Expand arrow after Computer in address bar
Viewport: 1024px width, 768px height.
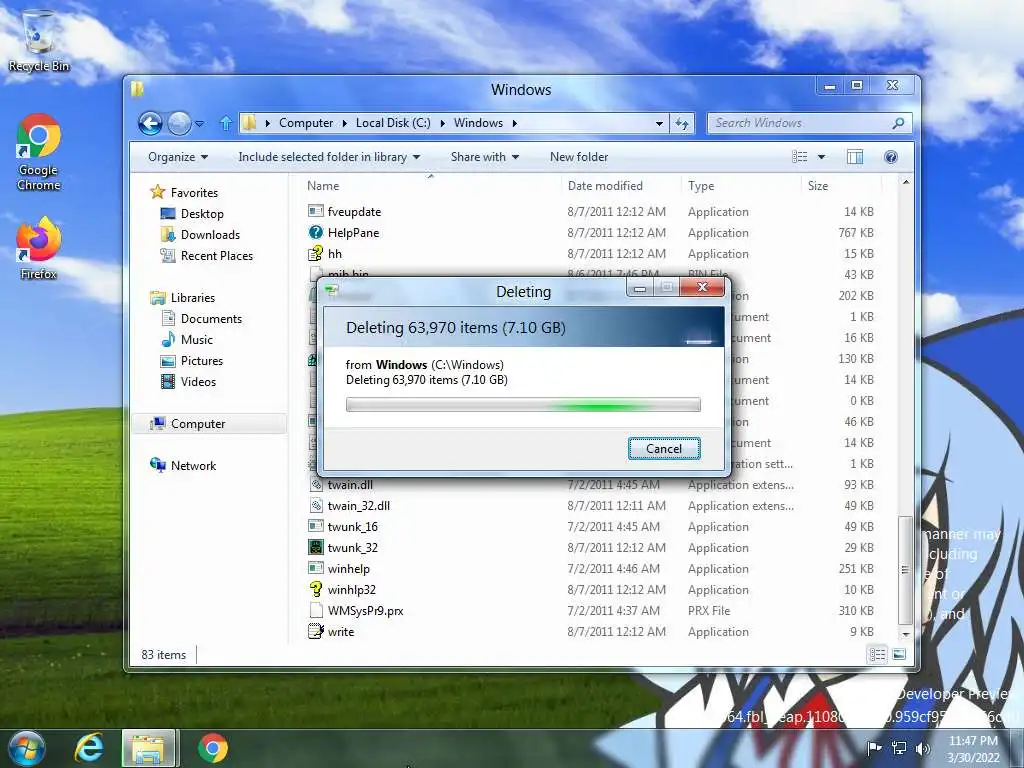(344, 123)
